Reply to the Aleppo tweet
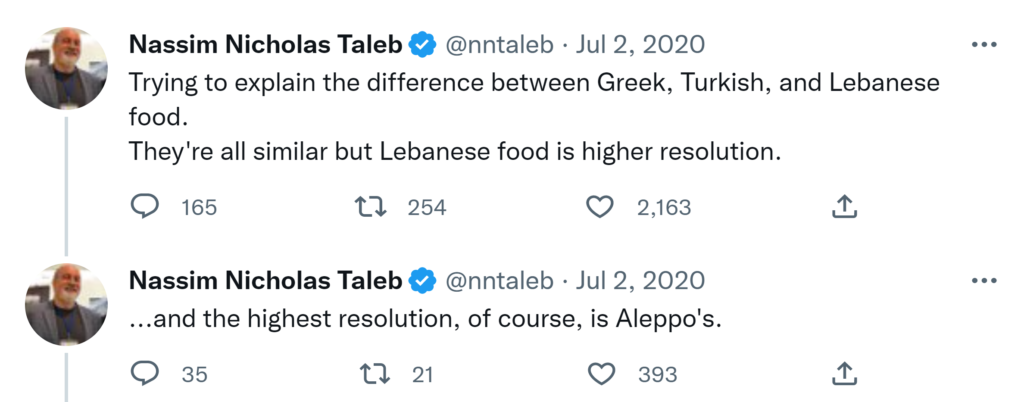This screenshot has width=1024, height=402. pos(146,374)
